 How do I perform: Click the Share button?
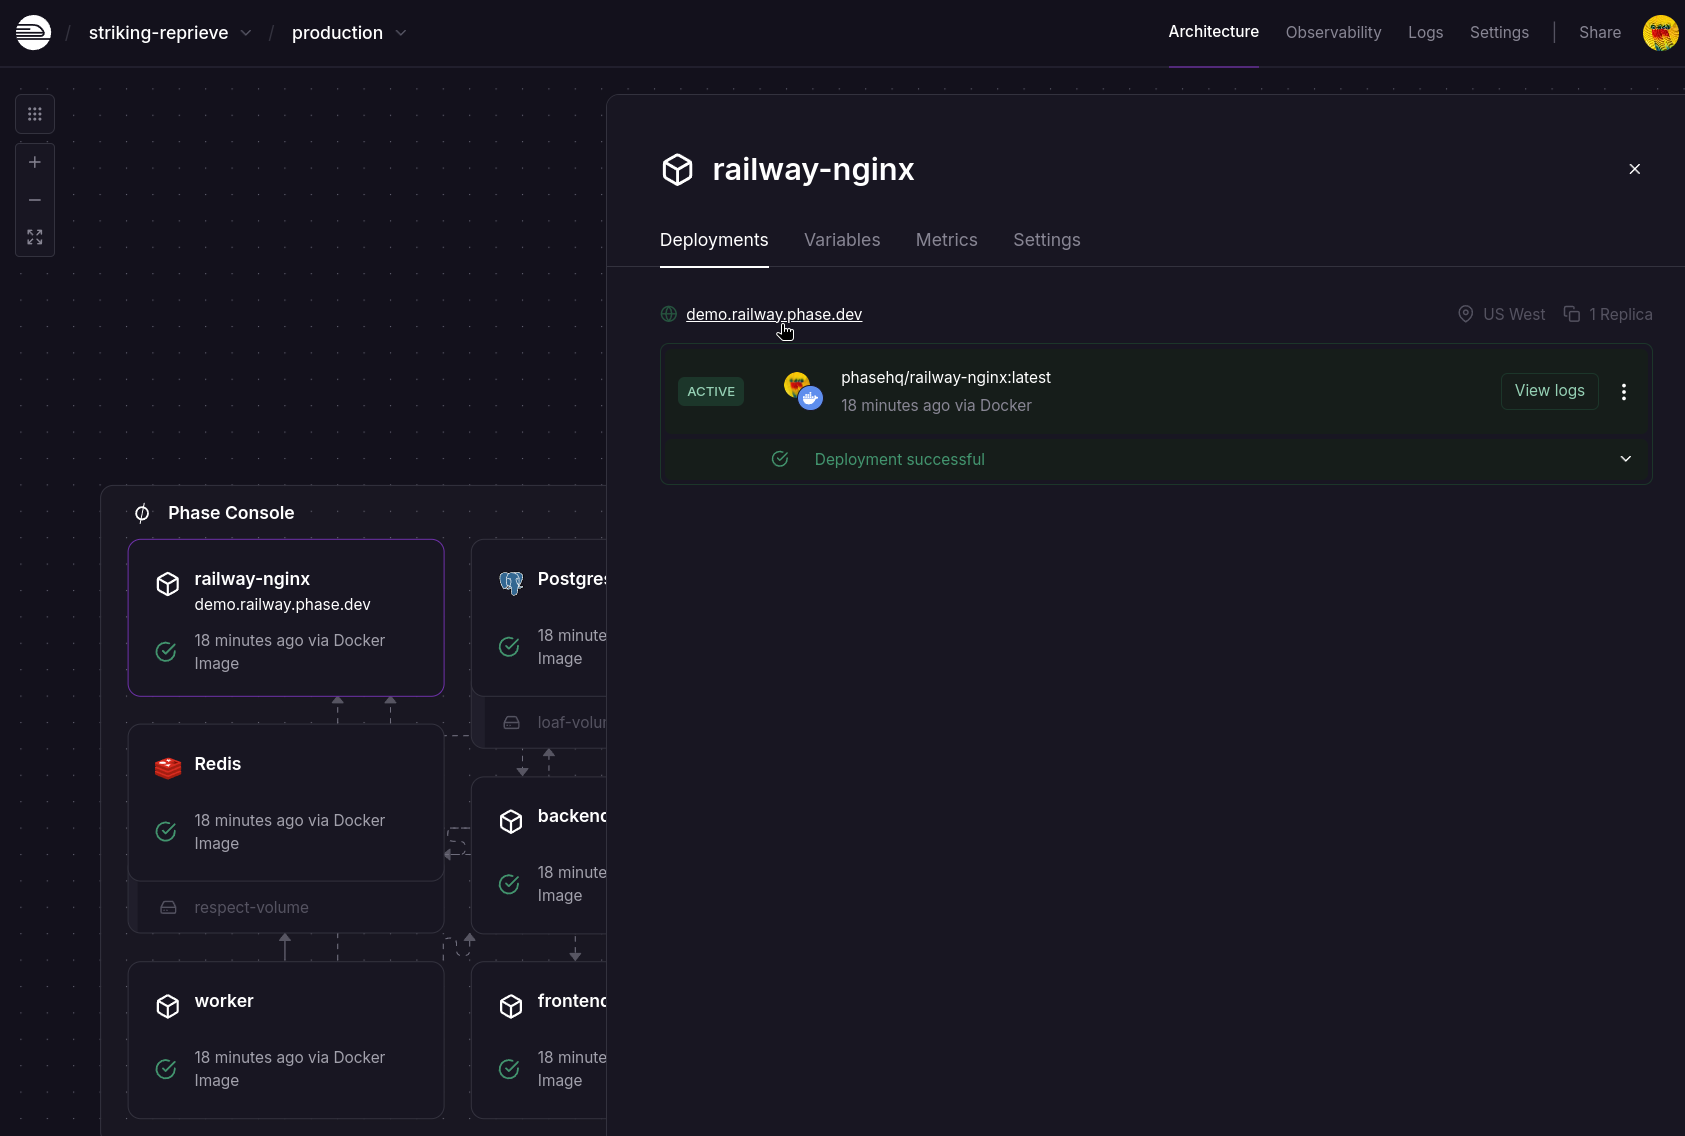tap(1599, 33)
